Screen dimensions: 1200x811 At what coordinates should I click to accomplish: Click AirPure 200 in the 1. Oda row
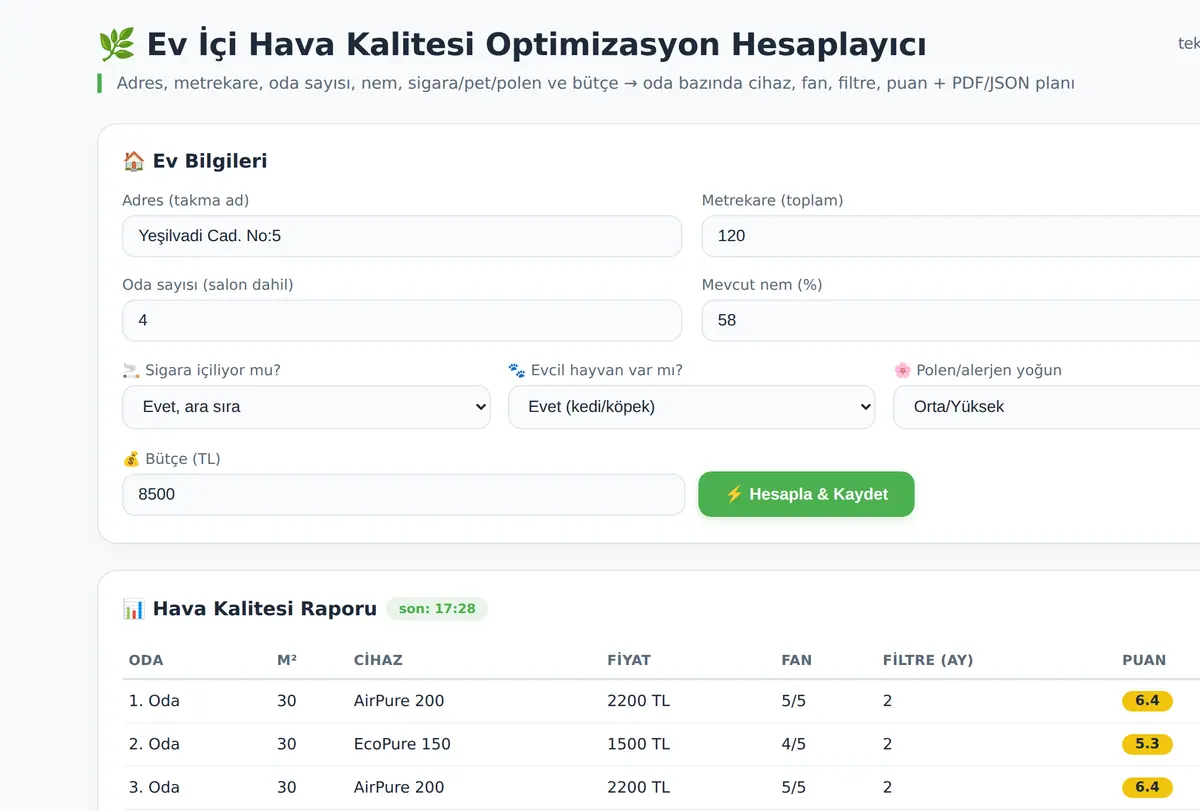[399, 701]
